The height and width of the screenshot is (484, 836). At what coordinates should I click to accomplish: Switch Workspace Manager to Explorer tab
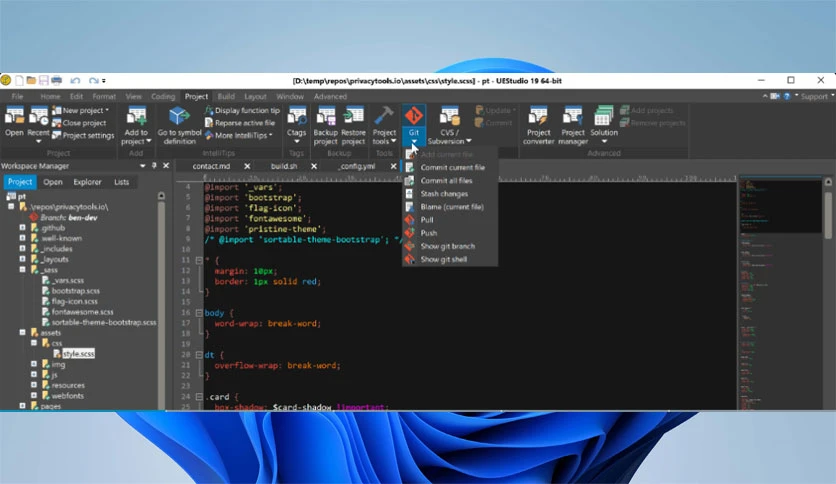coord(87,182)
